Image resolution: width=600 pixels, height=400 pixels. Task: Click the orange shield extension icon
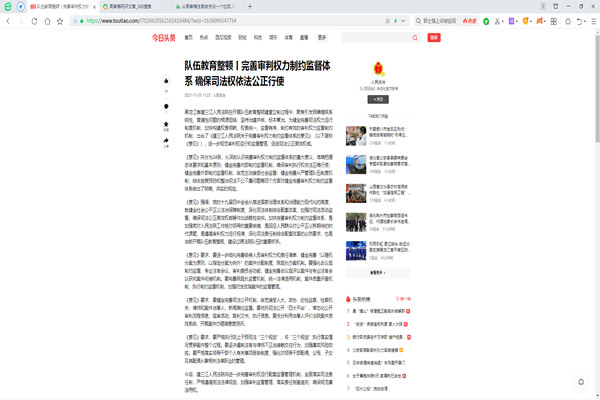click(525, 21)
